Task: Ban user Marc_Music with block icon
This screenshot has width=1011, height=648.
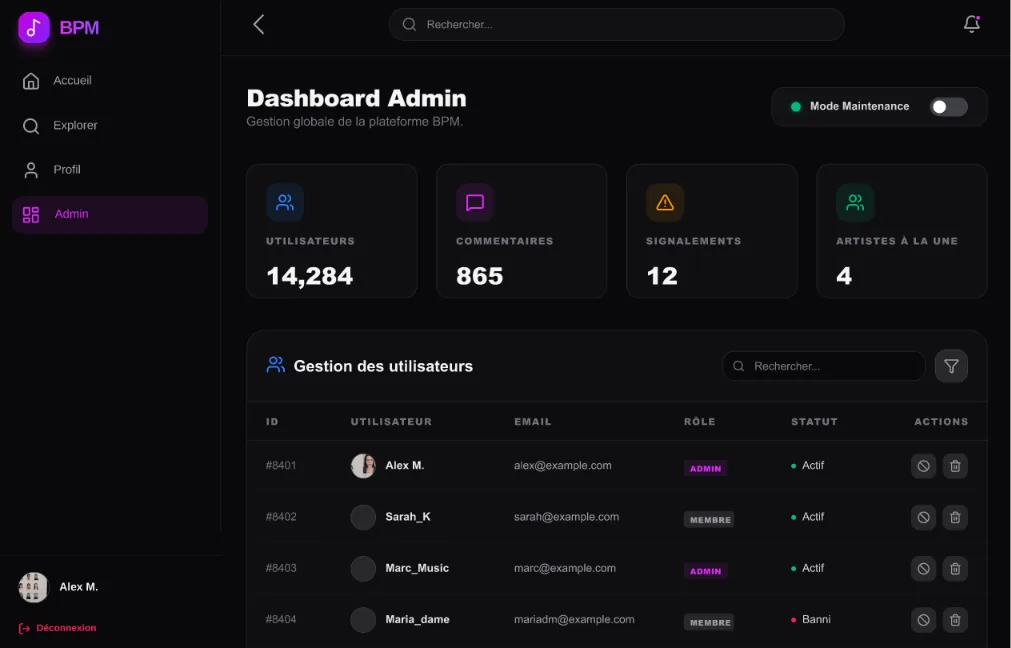Action: tap(923, 569)
